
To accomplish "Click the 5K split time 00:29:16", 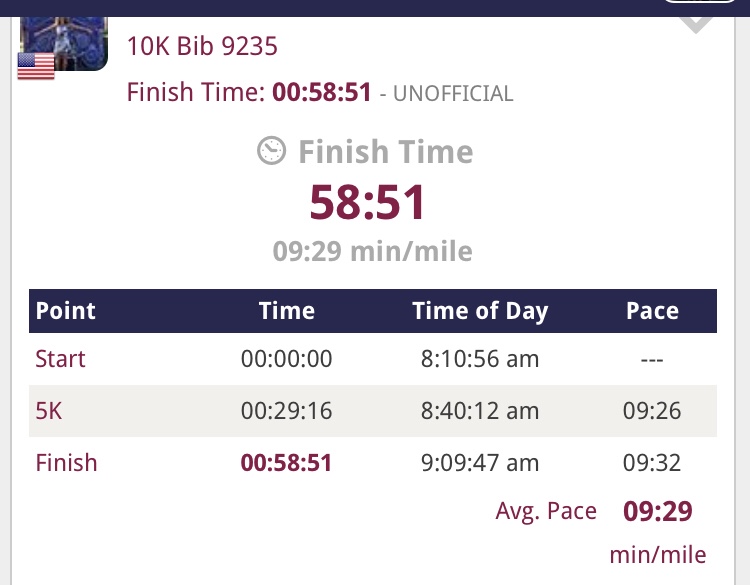I will click(x=287, y=411).
